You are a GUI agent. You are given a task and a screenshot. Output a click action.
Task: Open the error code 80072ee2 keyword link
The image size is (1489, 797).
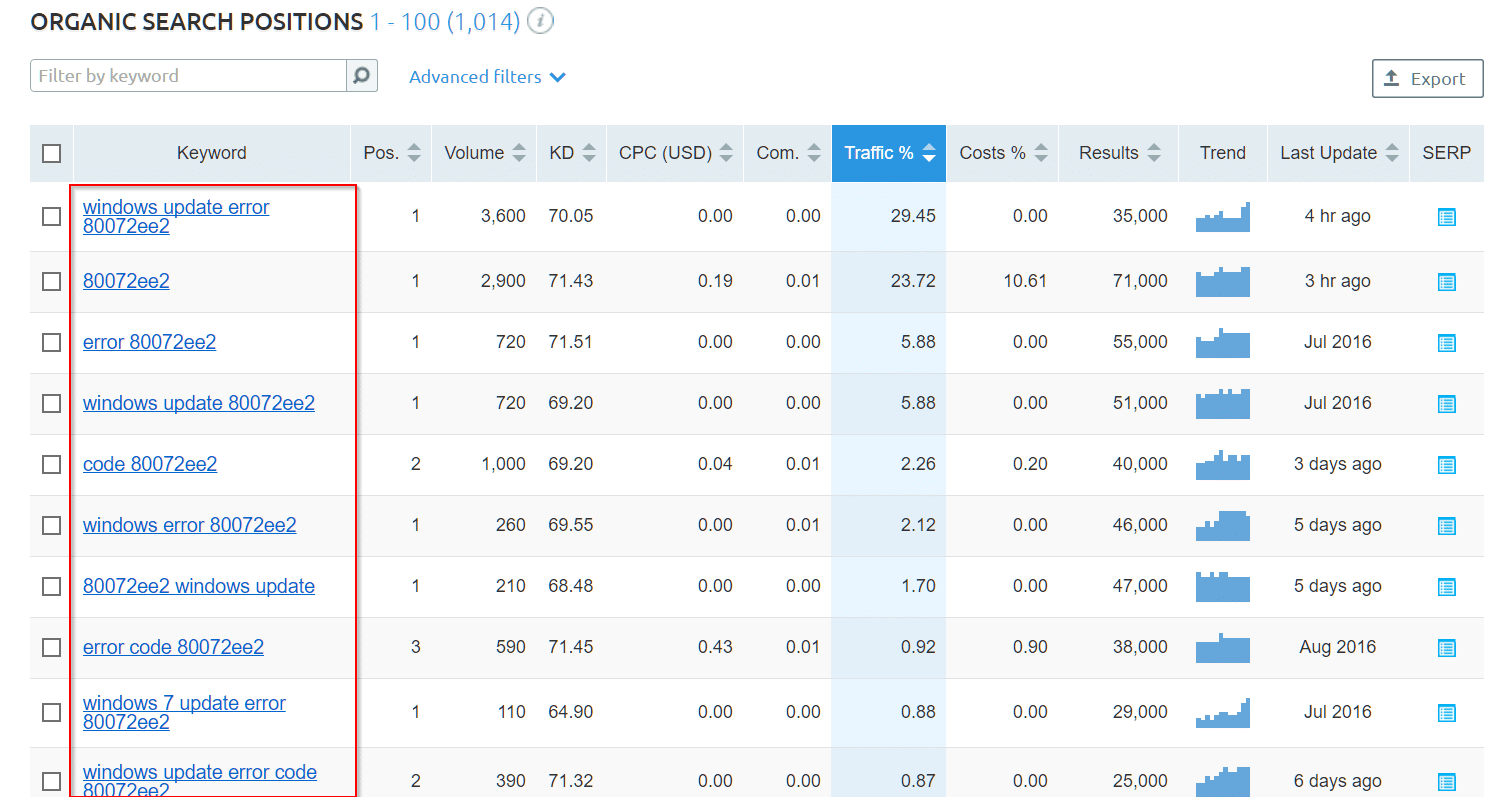(173, 647)
